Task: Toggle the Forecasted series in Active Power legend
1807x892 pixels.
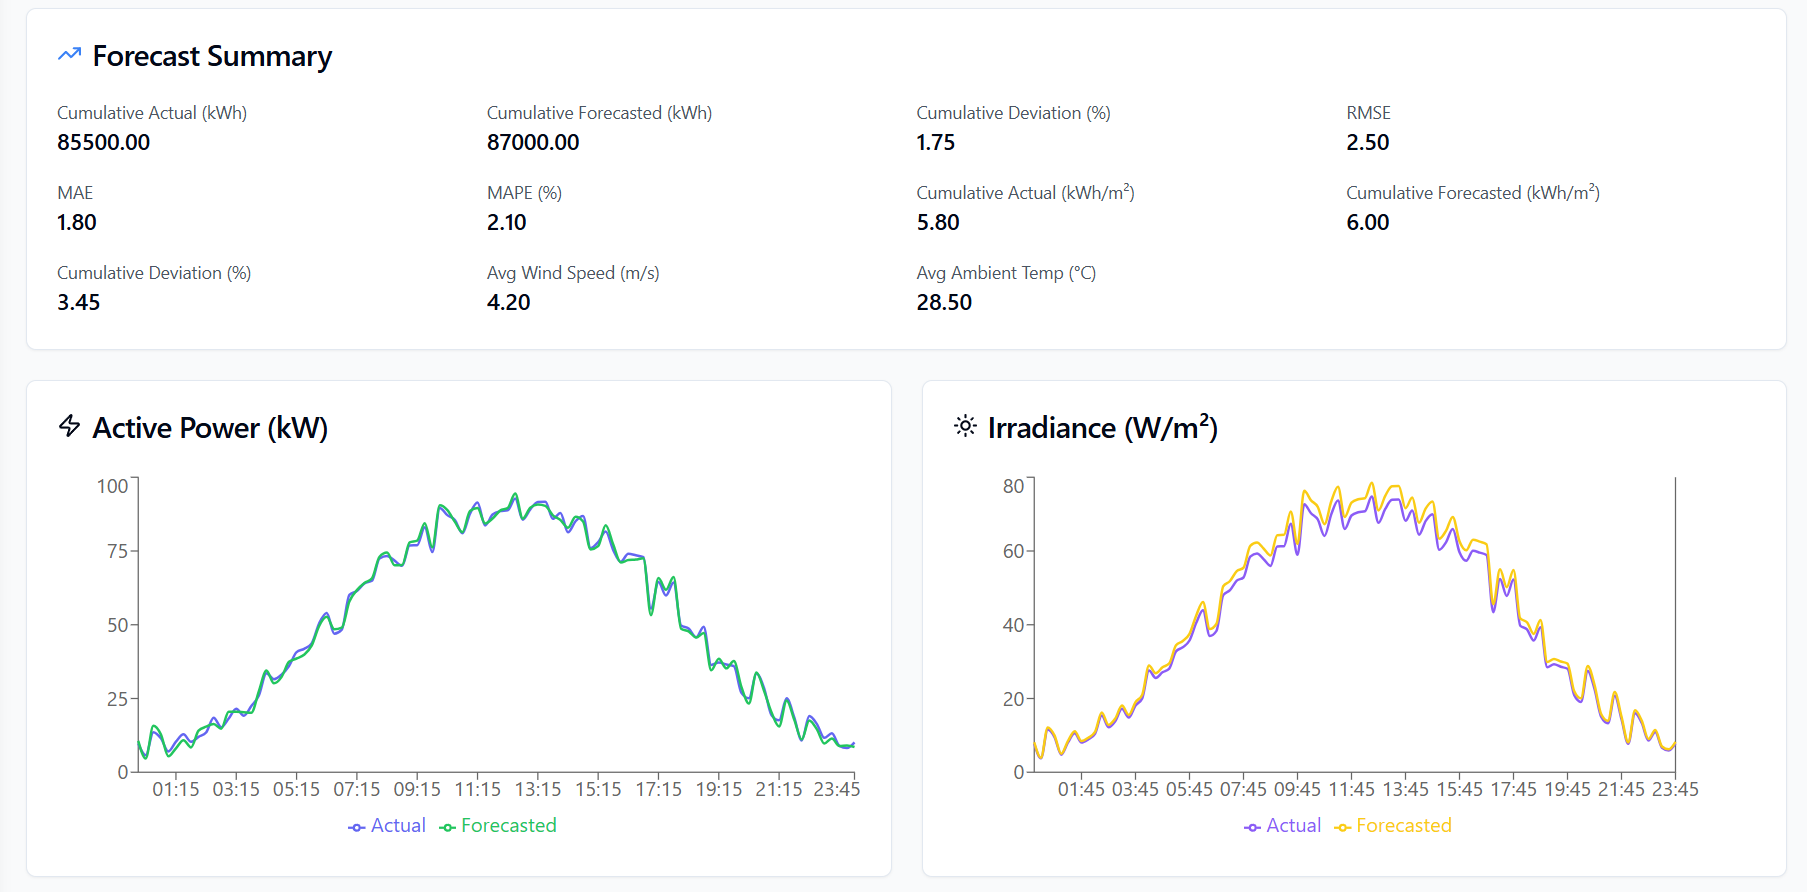Action: pos(498,826)
